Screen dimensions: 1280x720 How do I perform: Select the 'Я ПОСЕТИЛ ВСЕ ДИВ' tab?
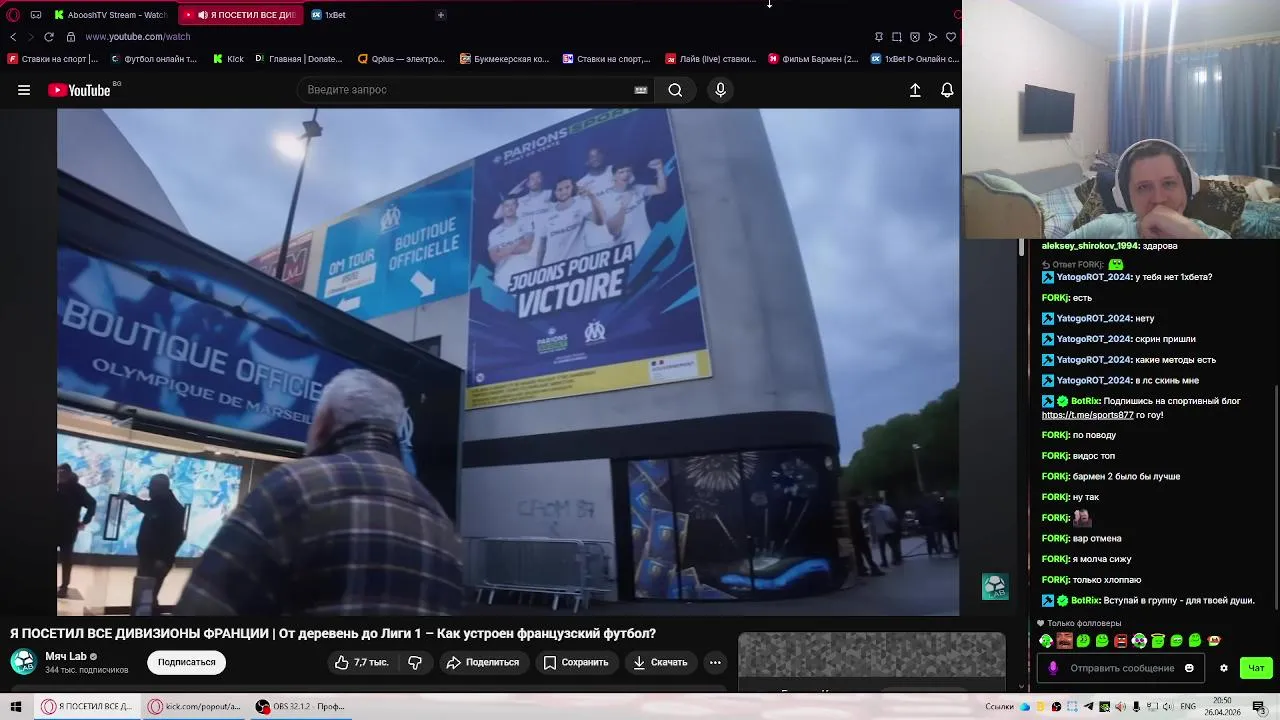click(x=240, y=15)
